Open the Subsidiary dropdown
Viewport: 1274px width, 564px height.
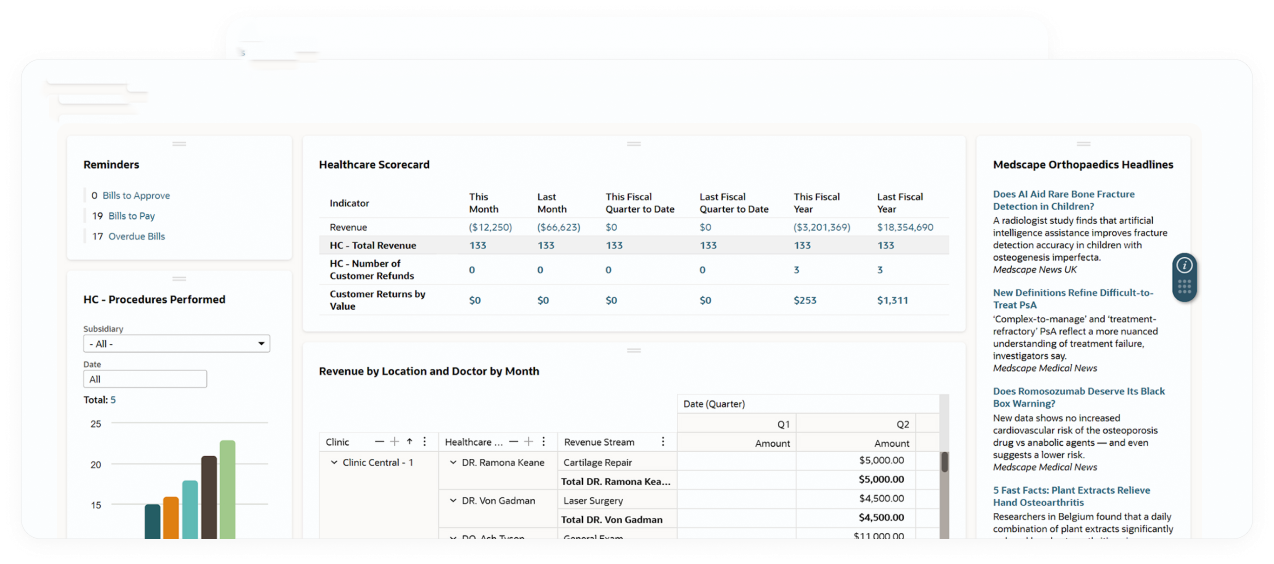[x=177, y=344]
